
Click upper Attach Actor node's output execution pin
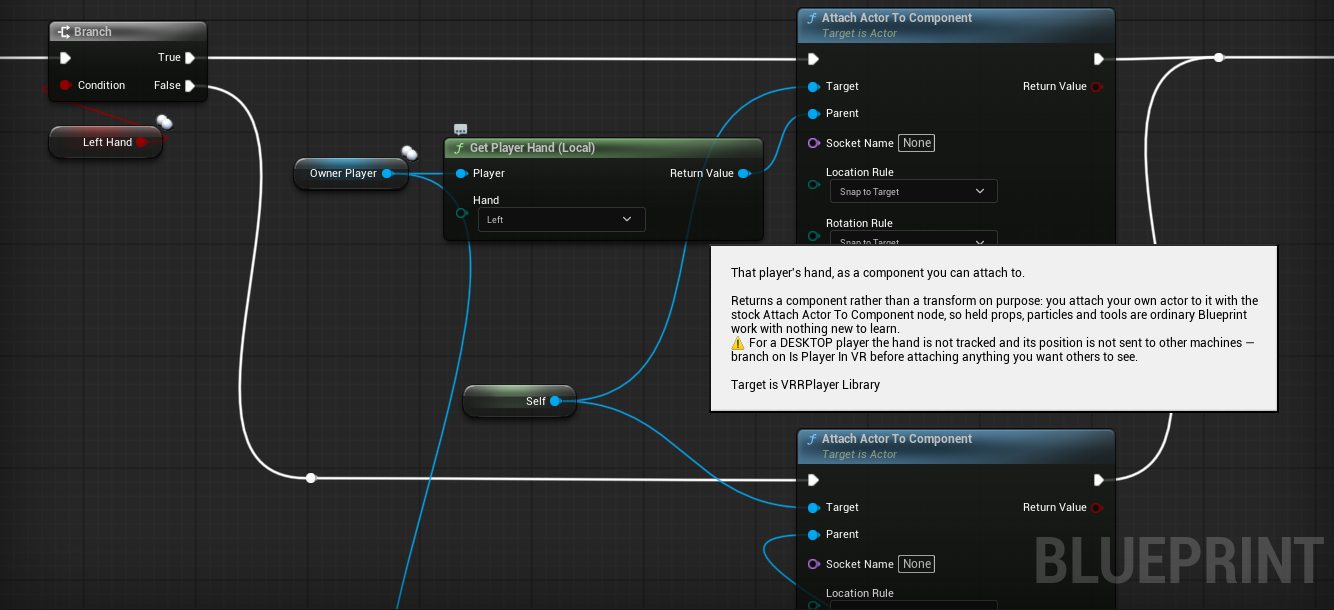(x=1098, y=59)
